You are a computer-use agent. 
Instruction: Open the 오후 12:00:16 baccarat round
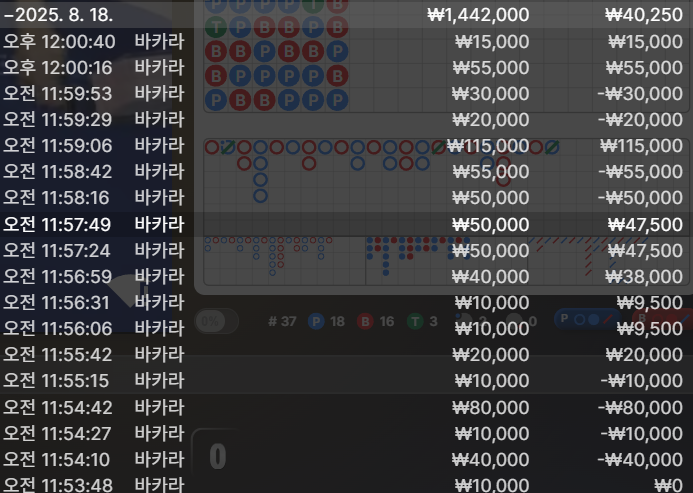coord(346,68)
